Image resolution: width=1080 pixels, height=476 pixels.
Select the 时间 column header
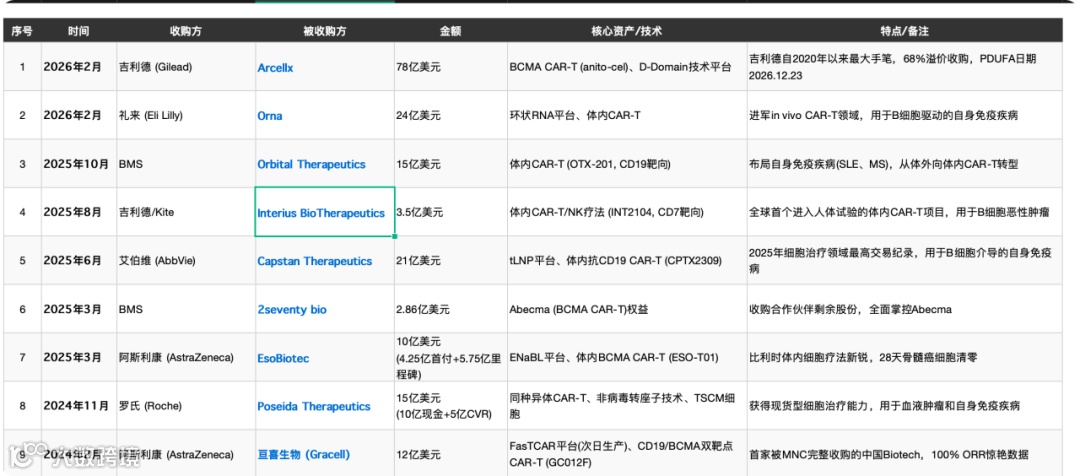(79, 31)
